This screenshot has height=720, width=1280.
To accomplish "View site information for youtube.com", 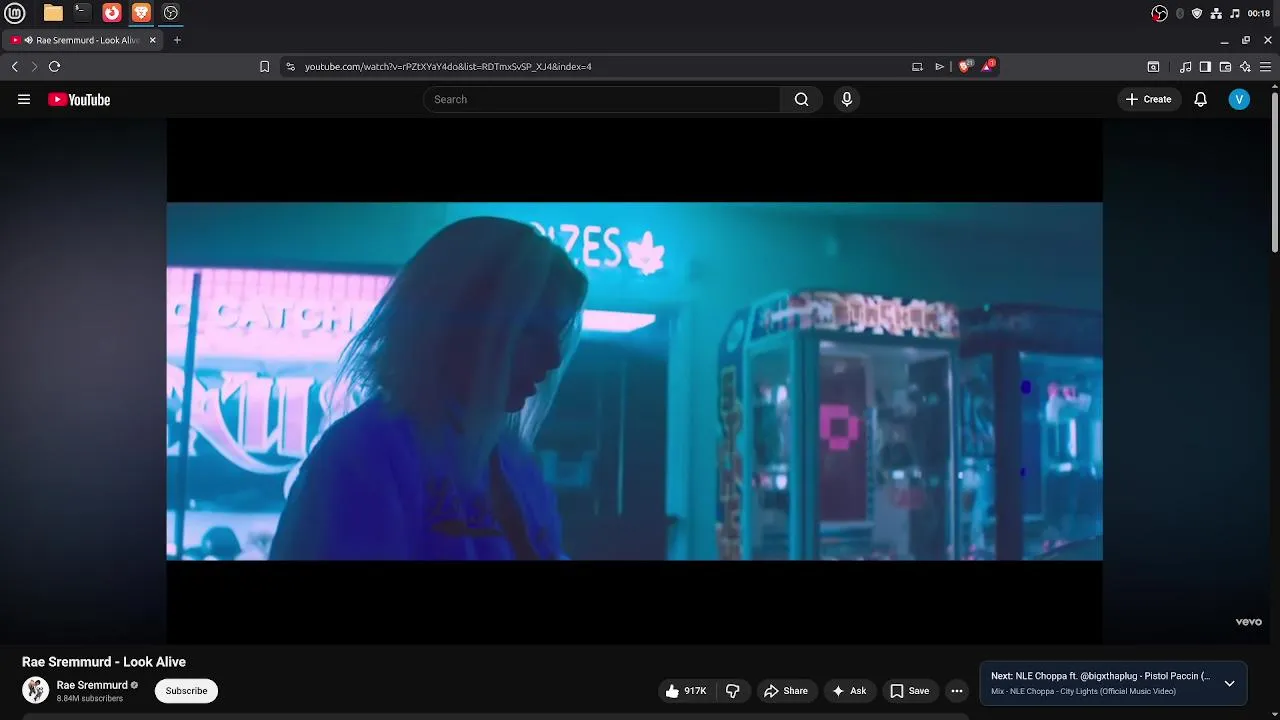I will click(x=290, y=66).
